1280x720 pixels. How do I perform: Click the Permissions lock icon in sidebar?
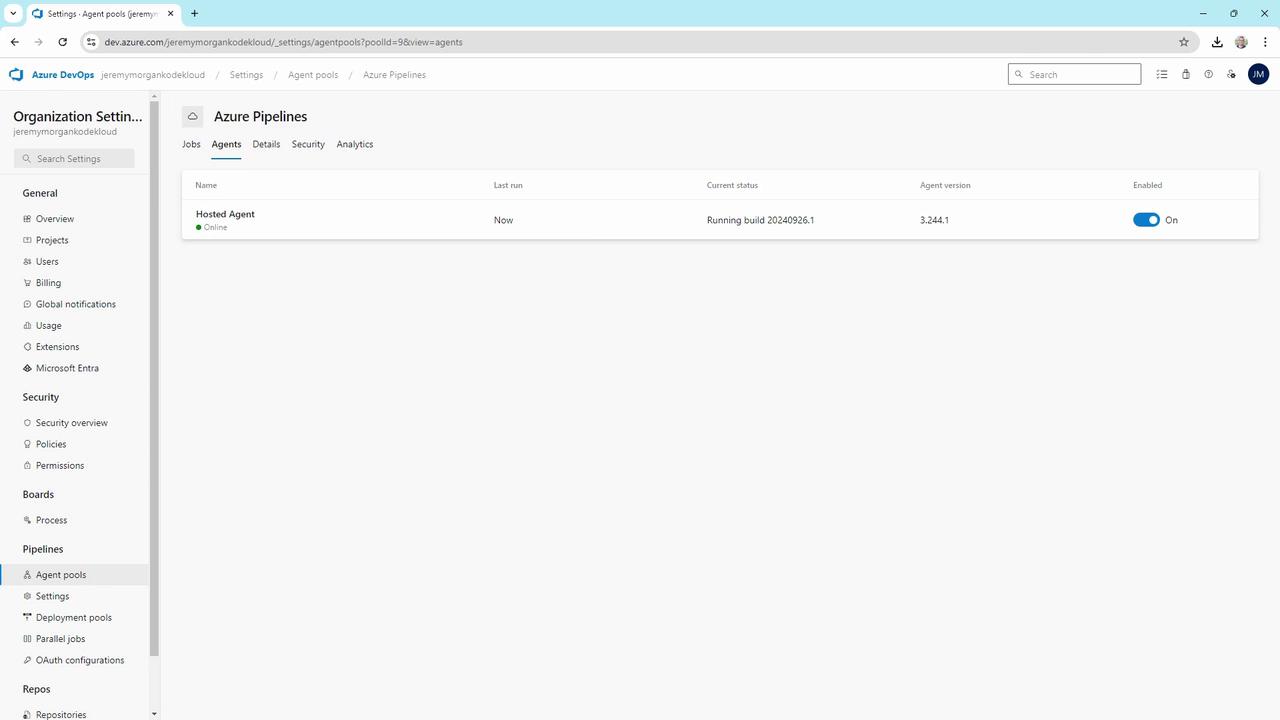(x=27, y=466)
